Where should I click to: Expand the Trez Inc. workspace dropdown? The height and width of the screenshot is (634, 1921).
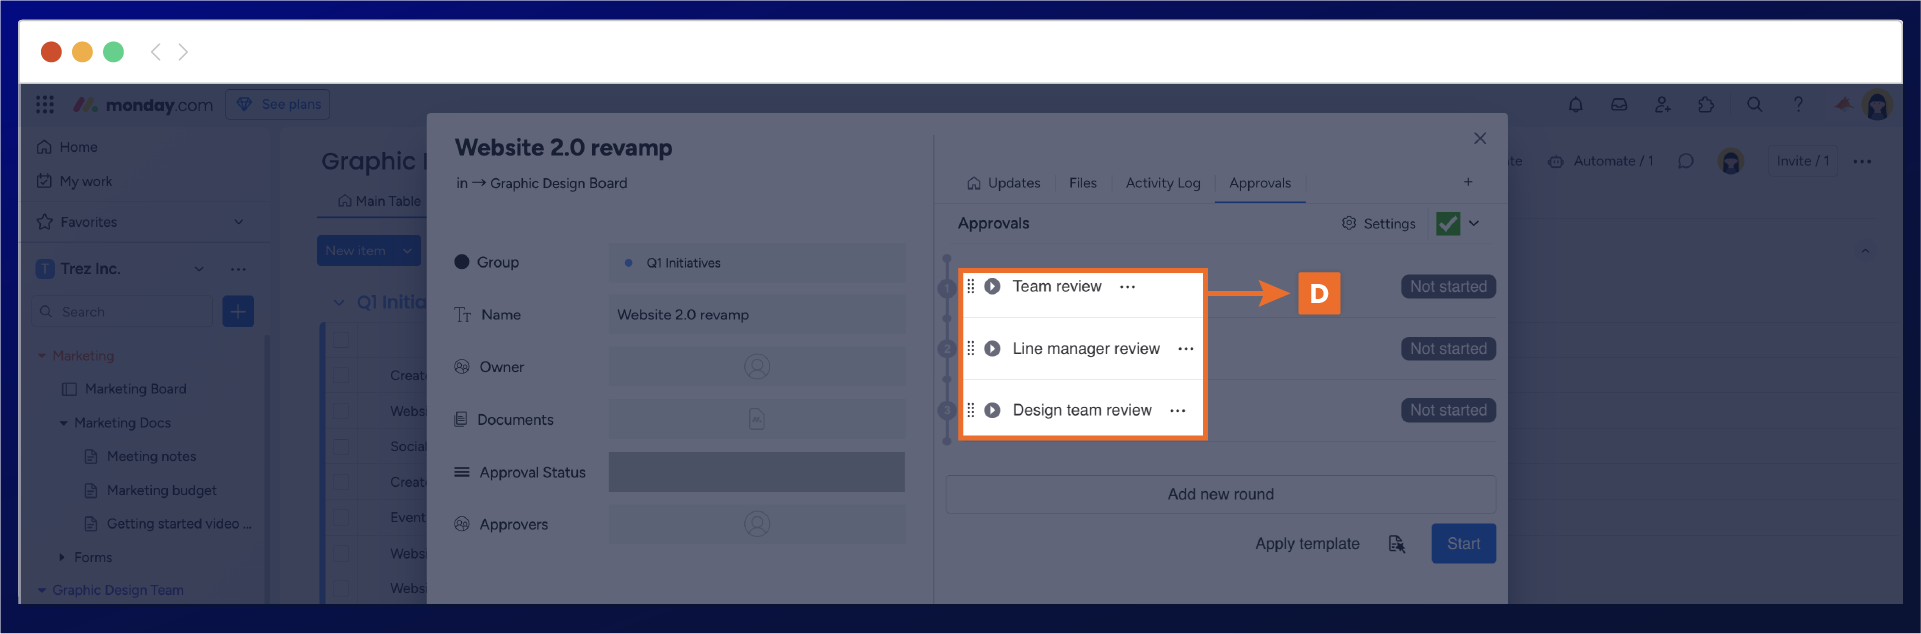[199, 269]
